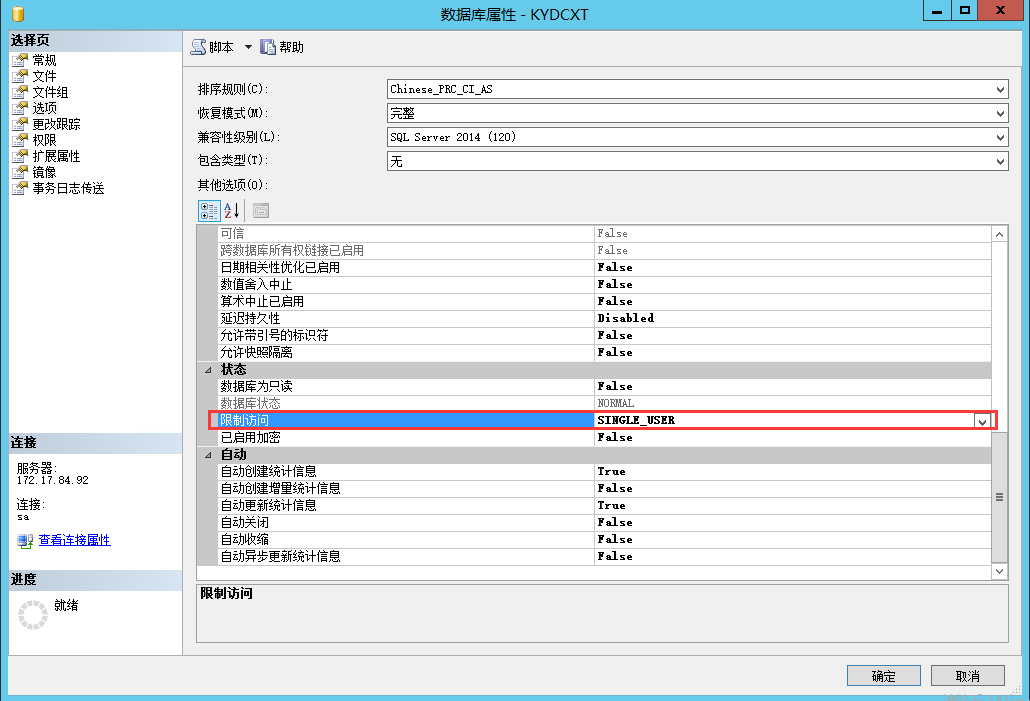Select the 已启用加密 property row
Screen dimensions: 1030x701
pyautogui.click(x=604, y=438)
